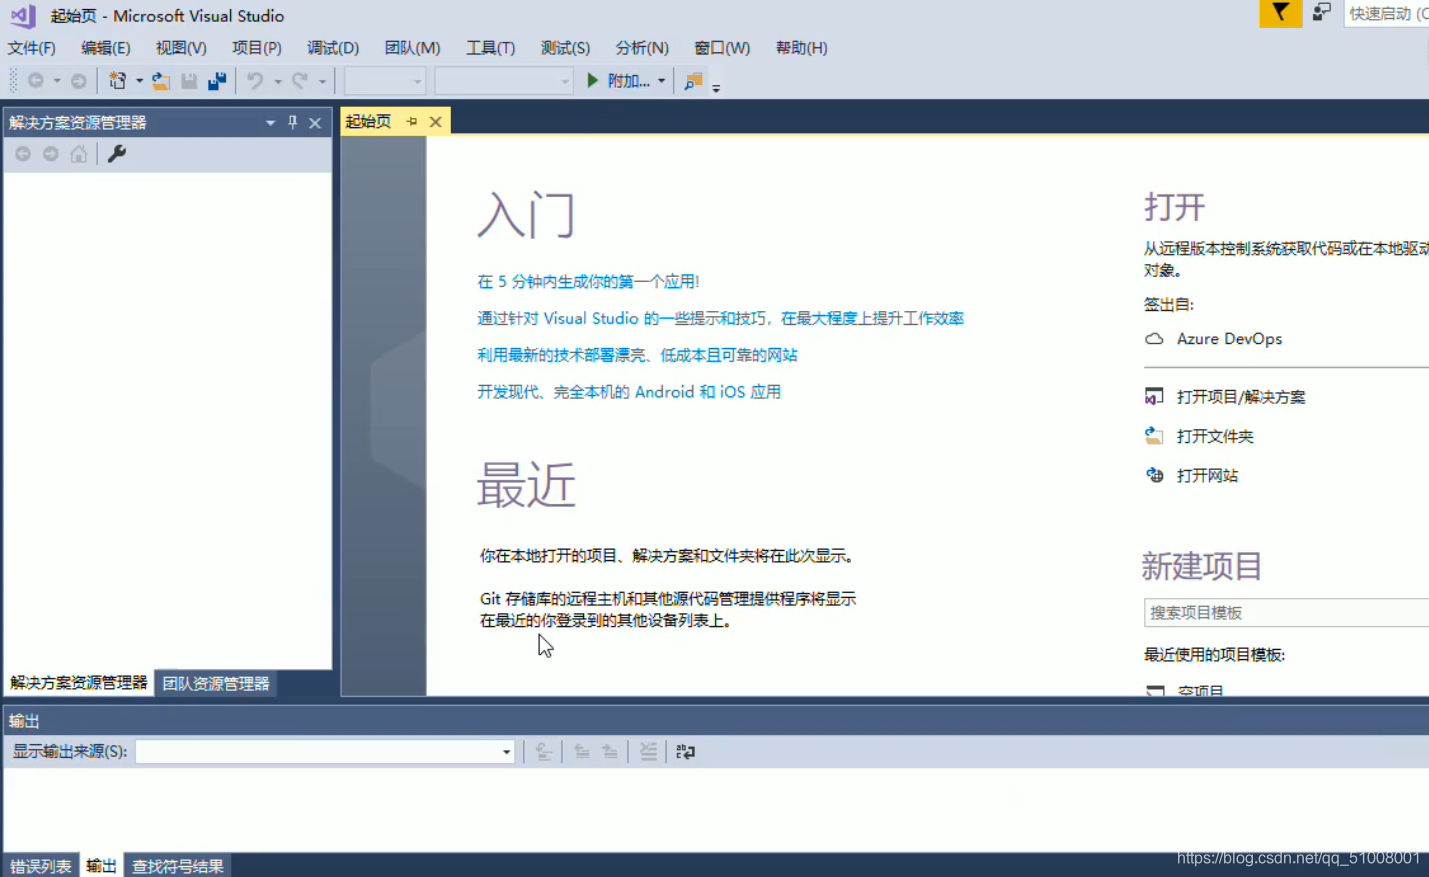Toggle word wrap in the Output panel
This screenshot has height=877, width=1429.
[686, 751]
